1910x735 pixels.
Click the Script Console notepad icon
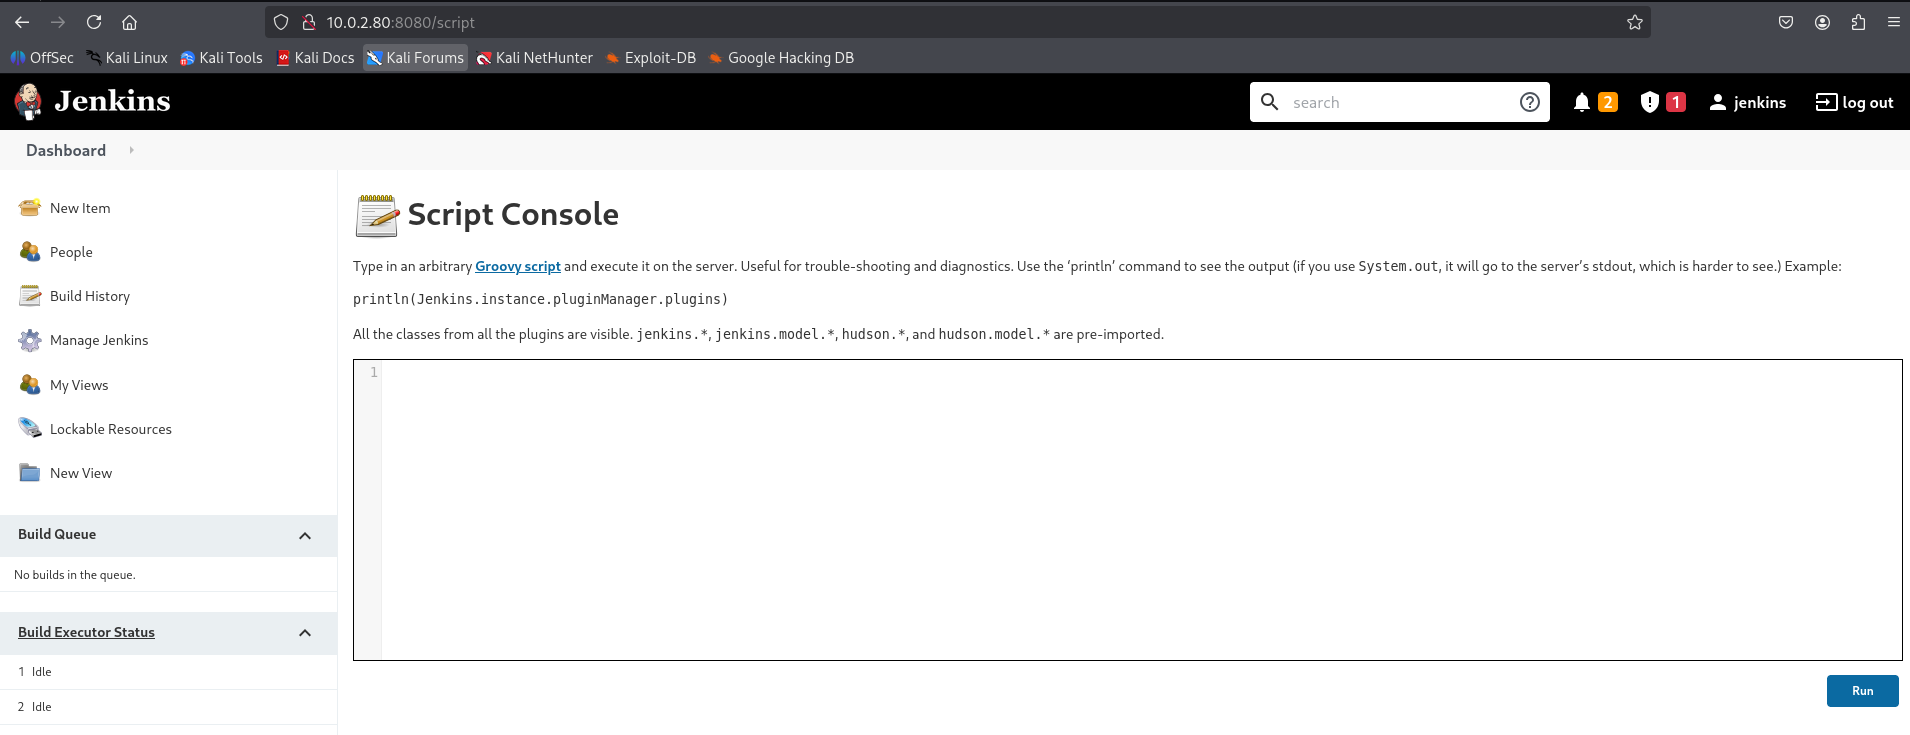377,215
